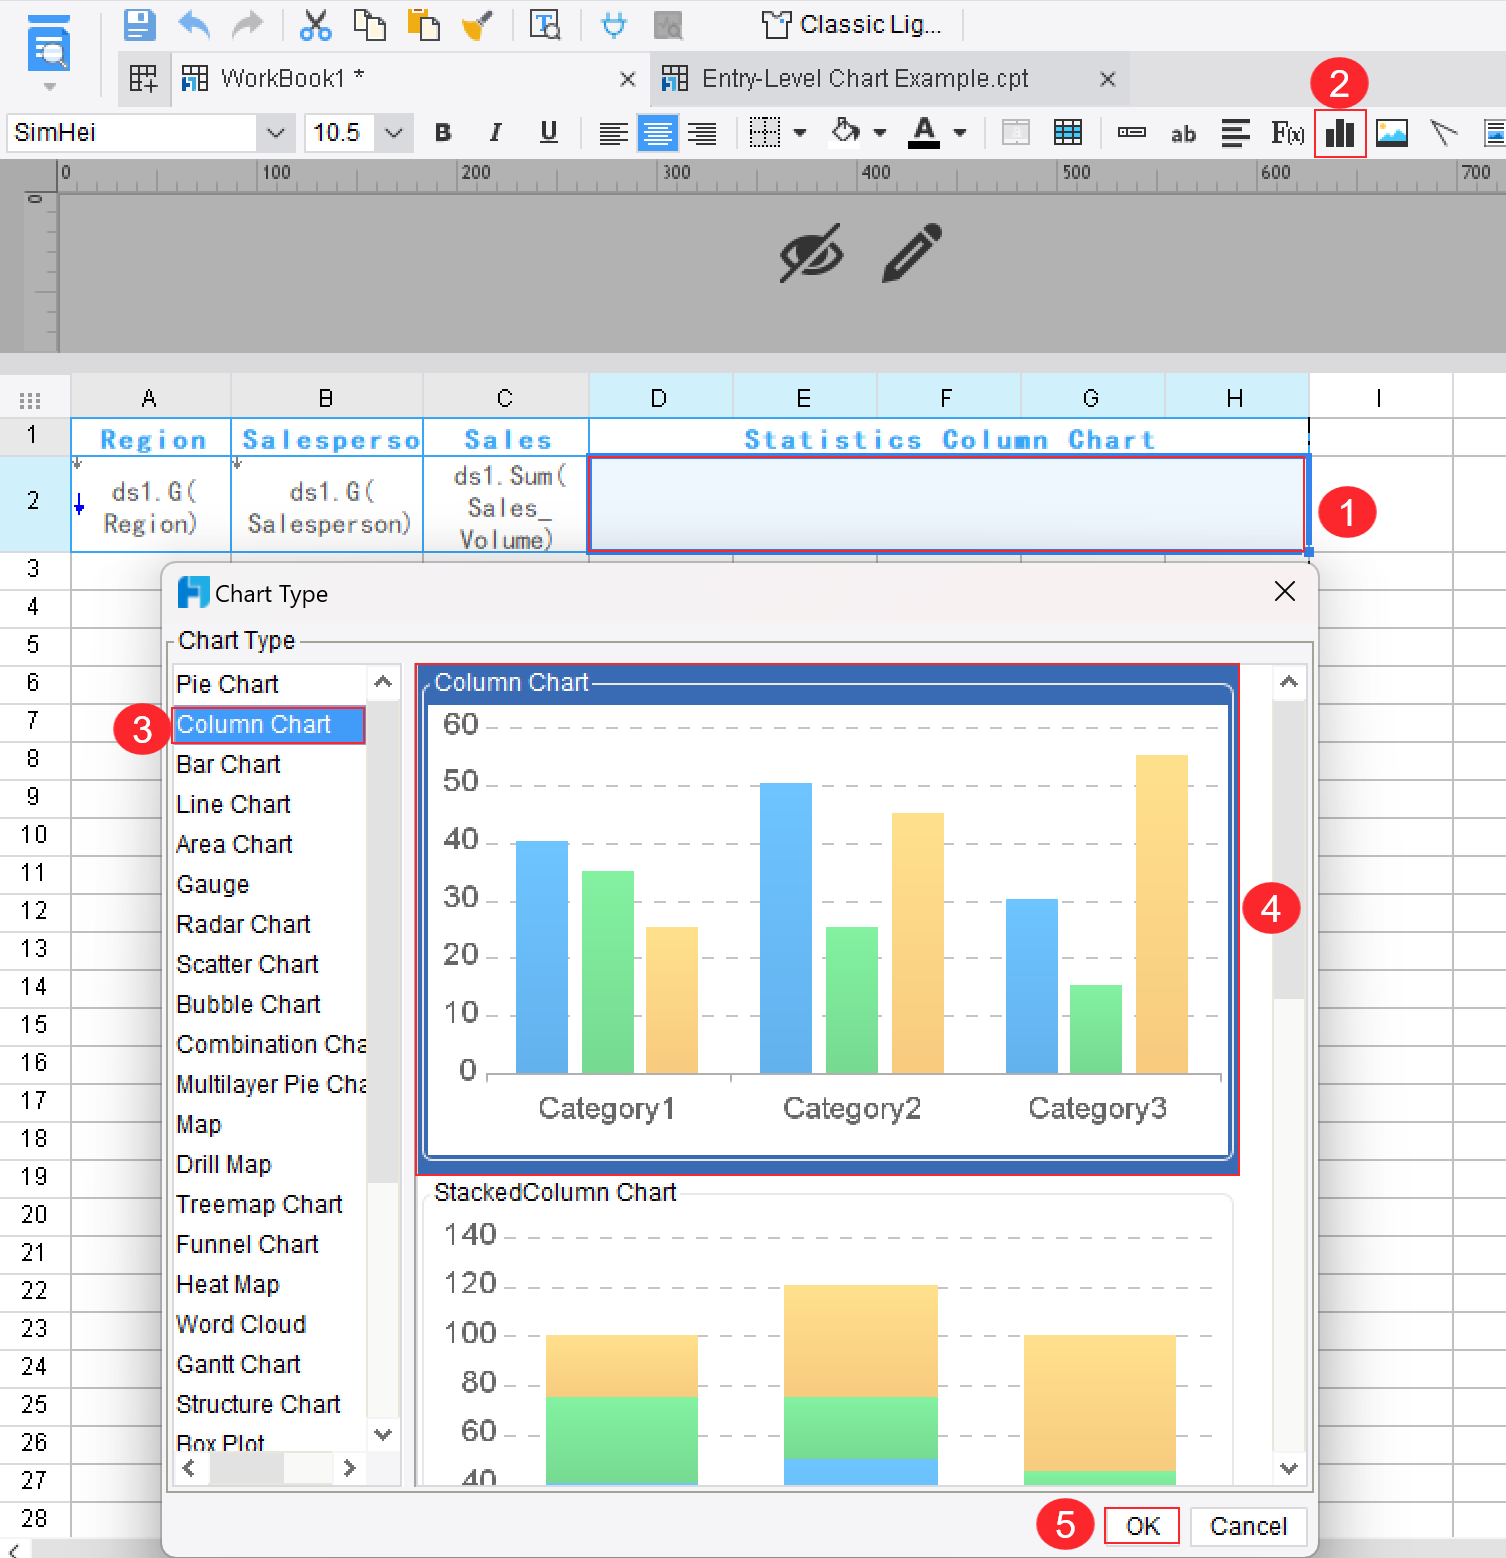The width and height of the screenshot is (1506, 1558).
Task: Toggle underline formatting
Action: (548, 132)
